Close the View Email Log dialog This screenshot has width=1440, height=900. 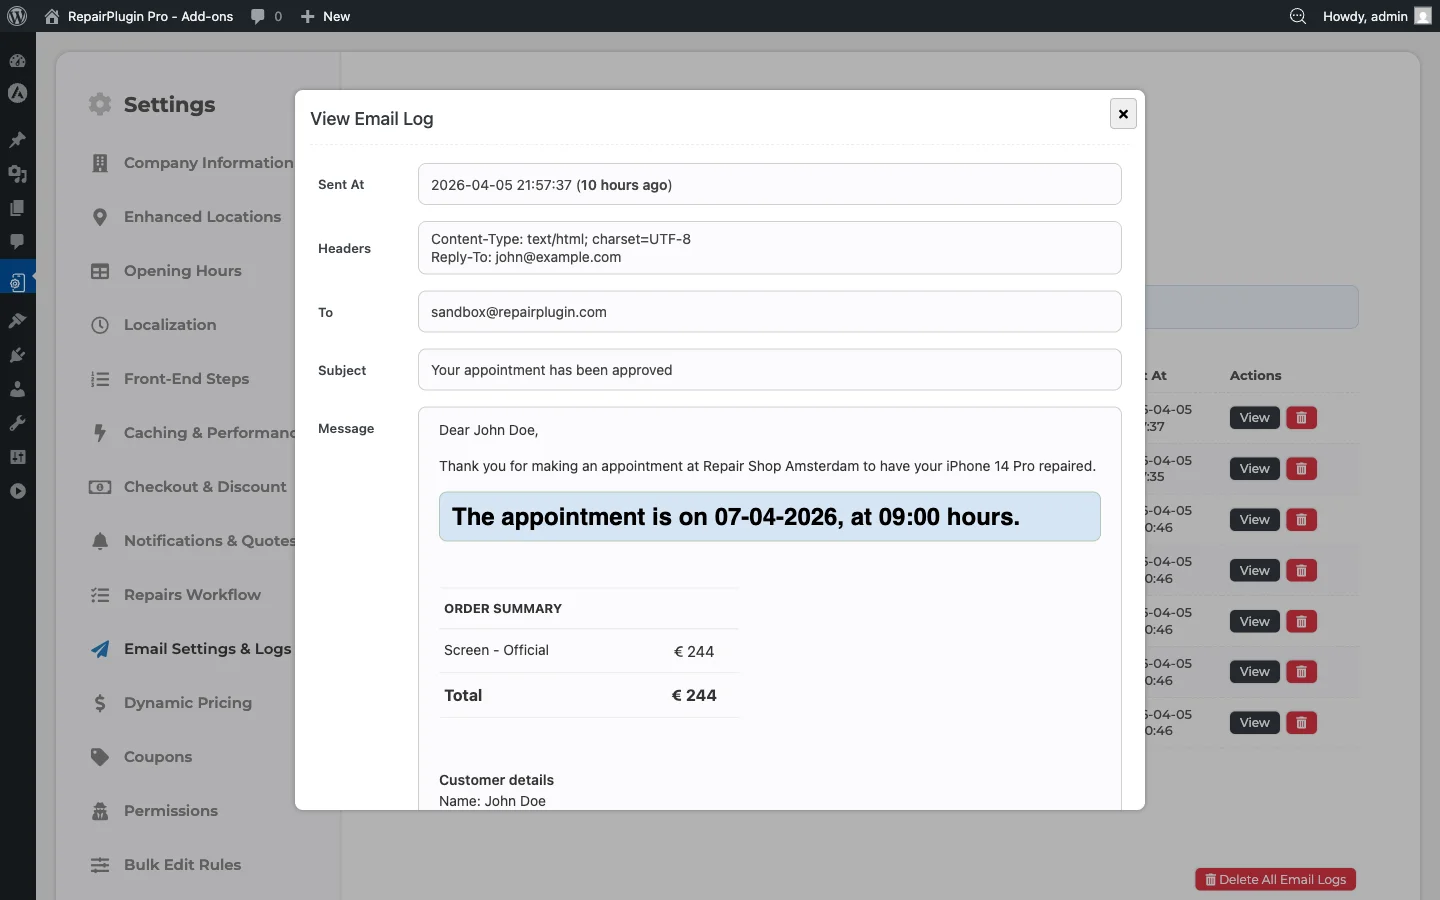pos(1123,113)
